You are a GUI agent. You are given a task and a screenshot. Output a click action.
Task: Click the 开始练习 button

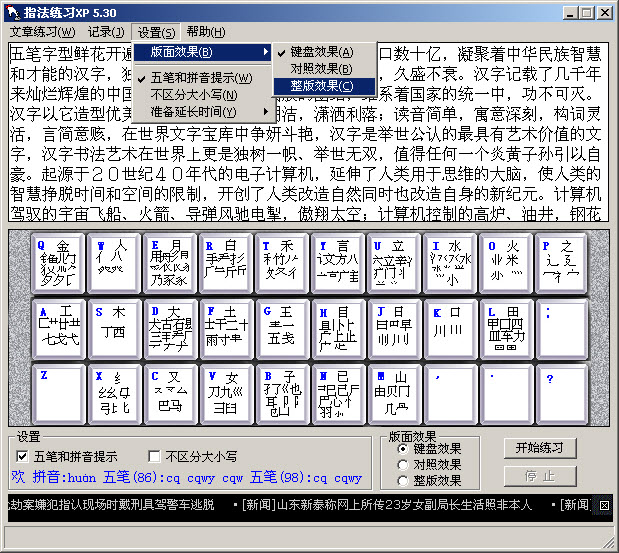pyautogui.click(x=540, y=447)
